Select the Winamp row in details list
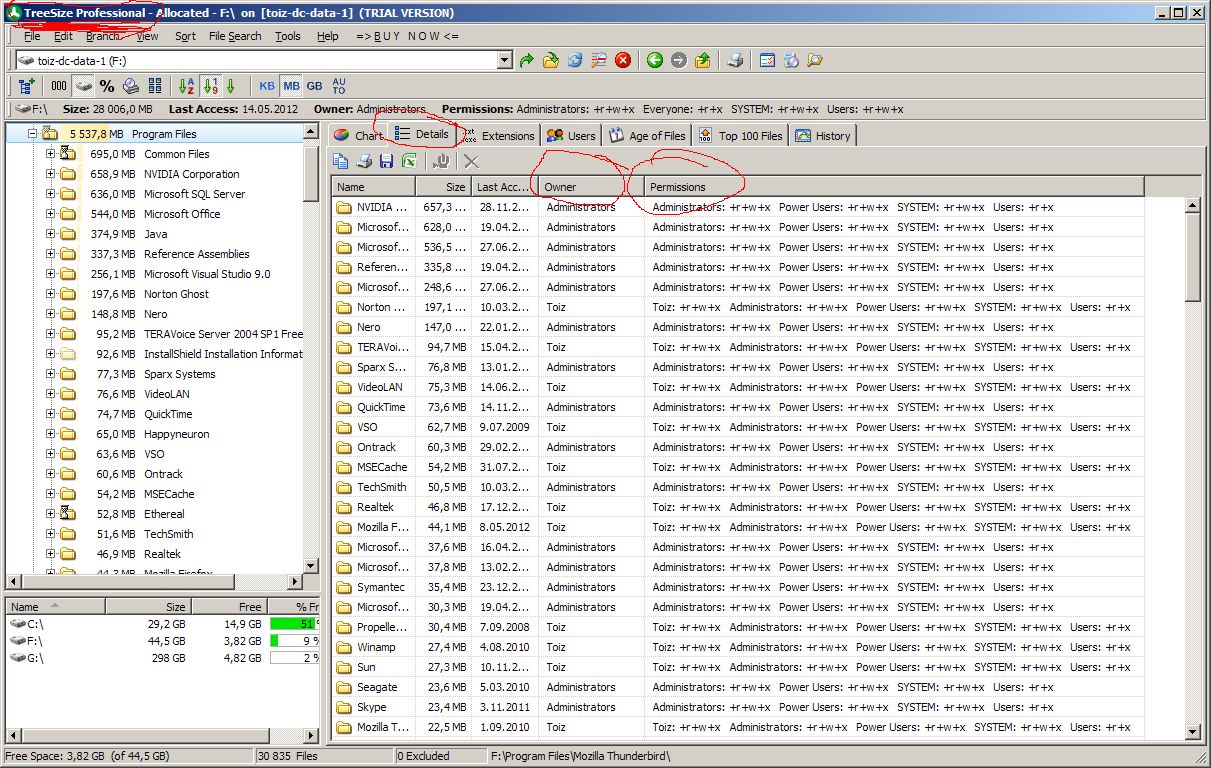 [x=738, y=647]
